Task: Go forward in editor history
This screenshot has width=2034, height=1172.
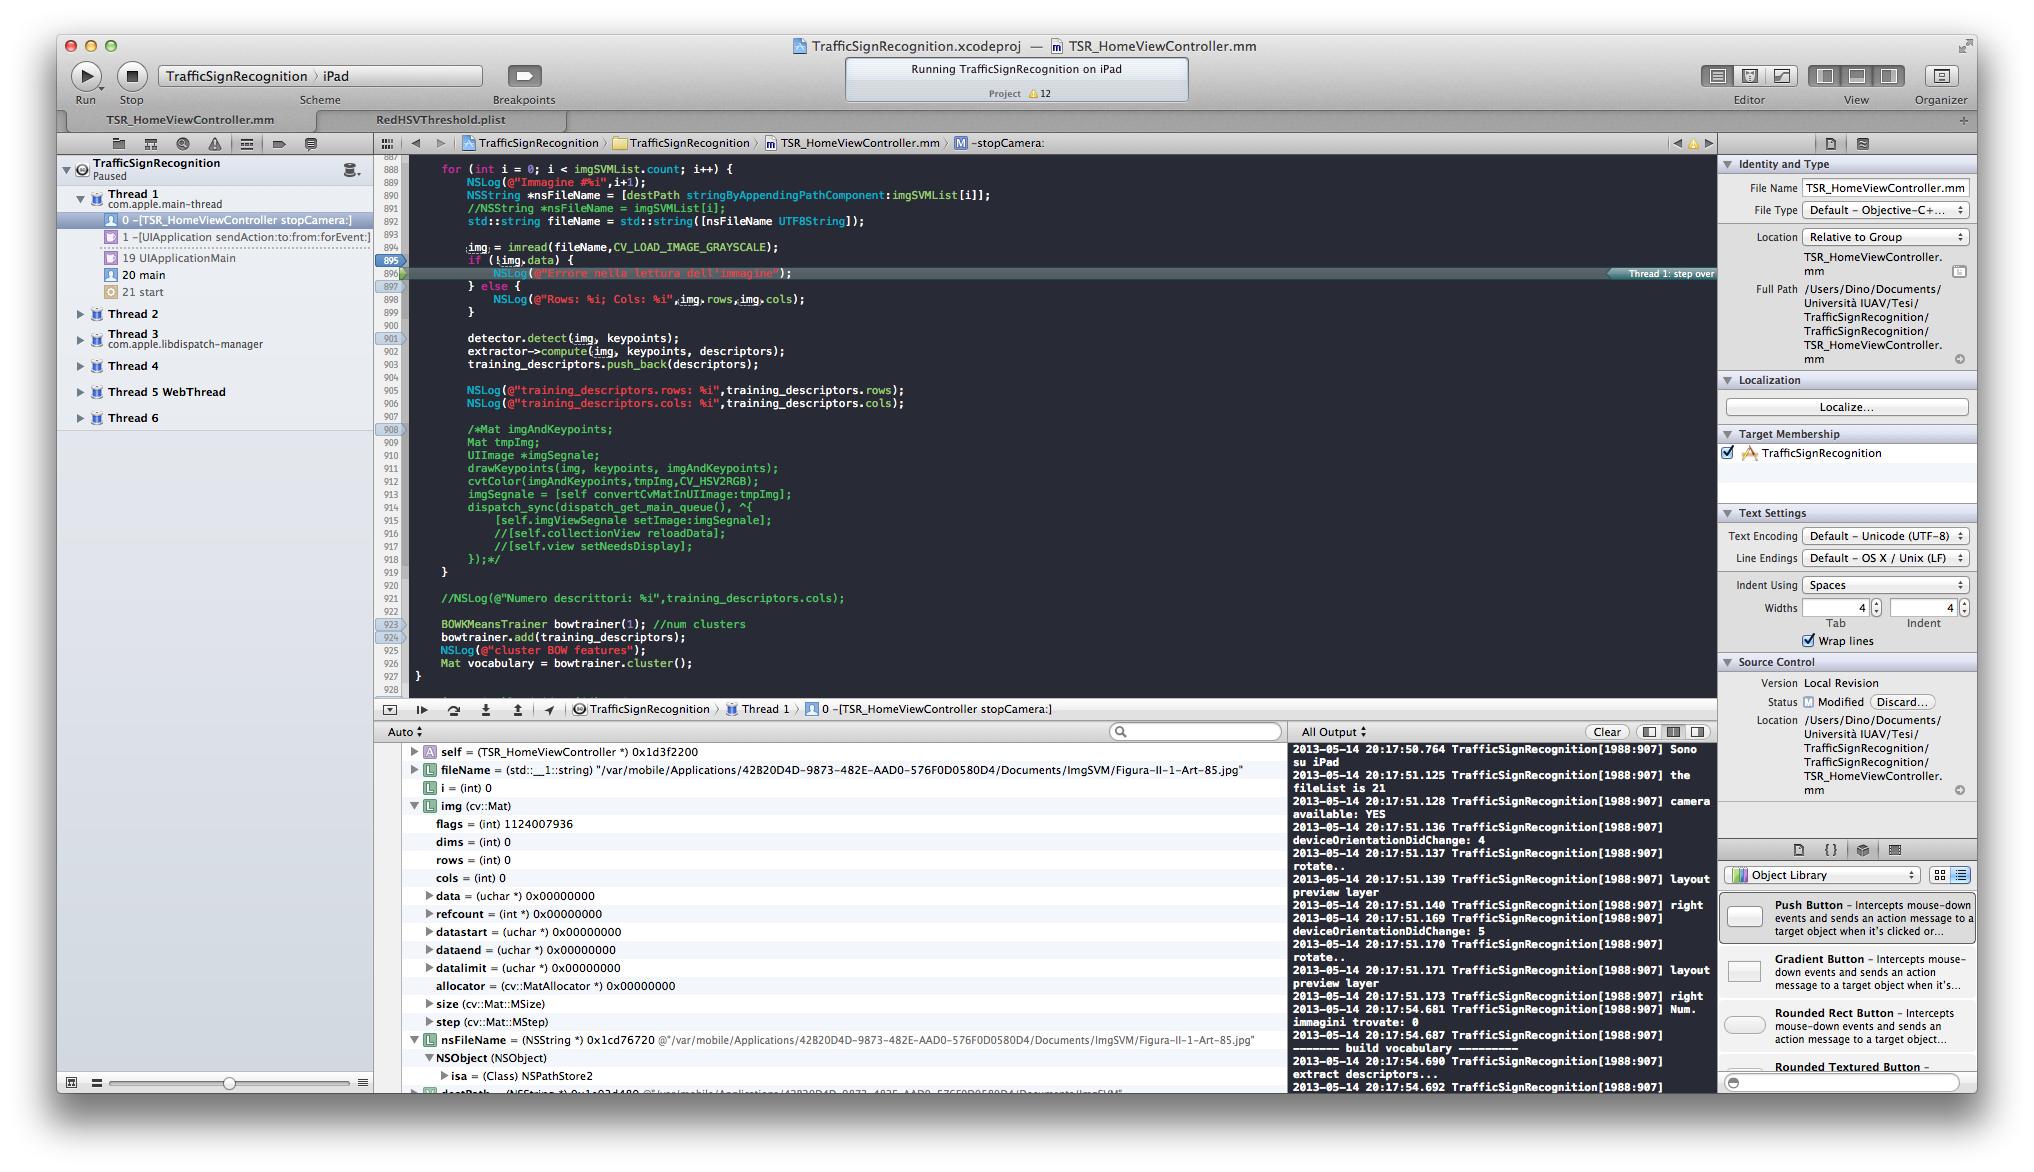Action: pos(440,143)
